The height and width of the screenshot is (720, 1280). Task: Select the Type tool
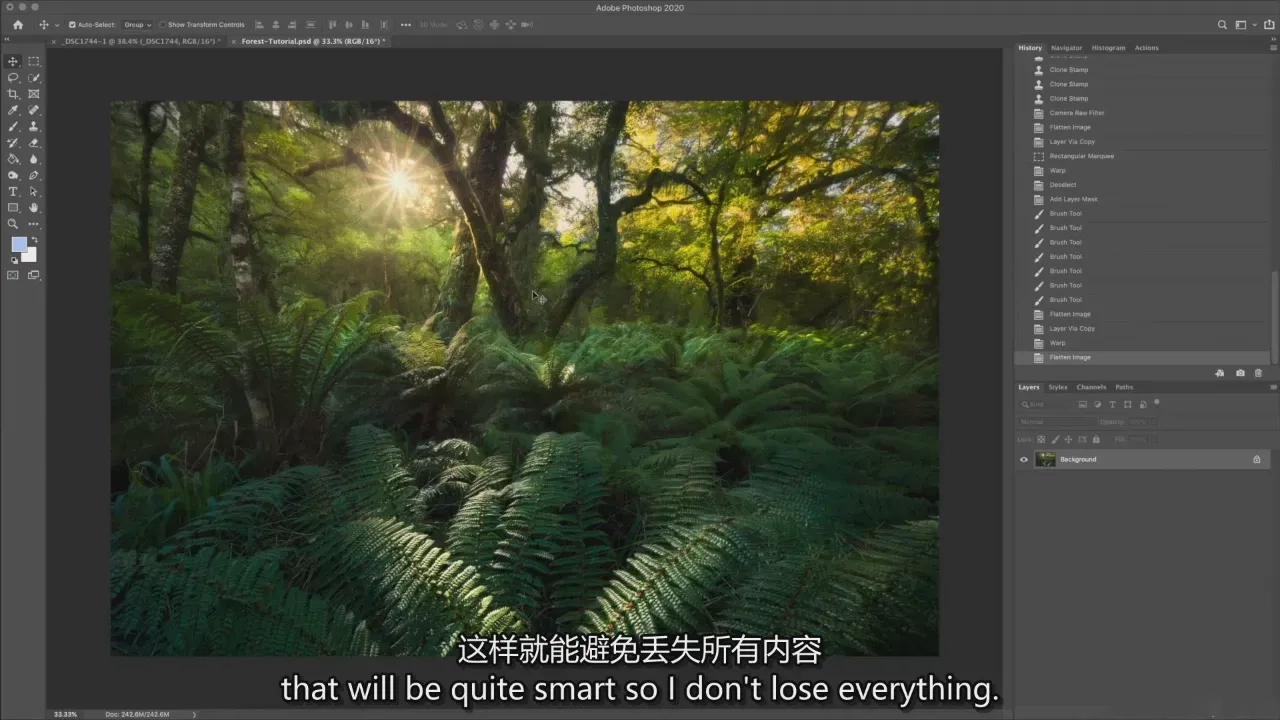[x=13, y=191]
